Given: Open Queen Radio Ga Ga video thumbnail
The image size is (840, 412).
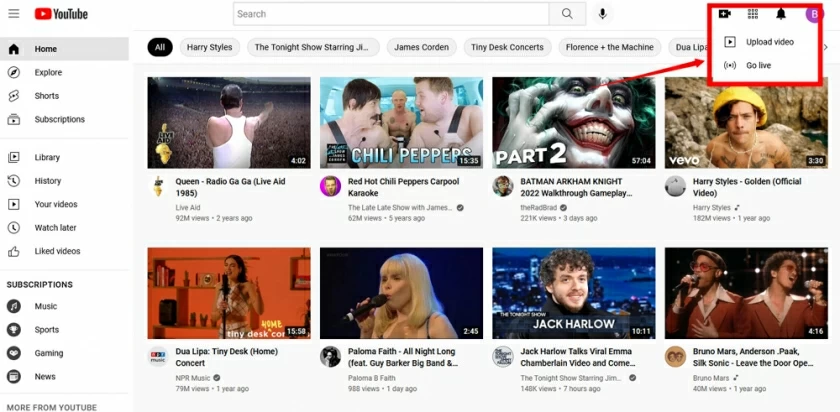Looking at the screenshot, I should (229, 122).
